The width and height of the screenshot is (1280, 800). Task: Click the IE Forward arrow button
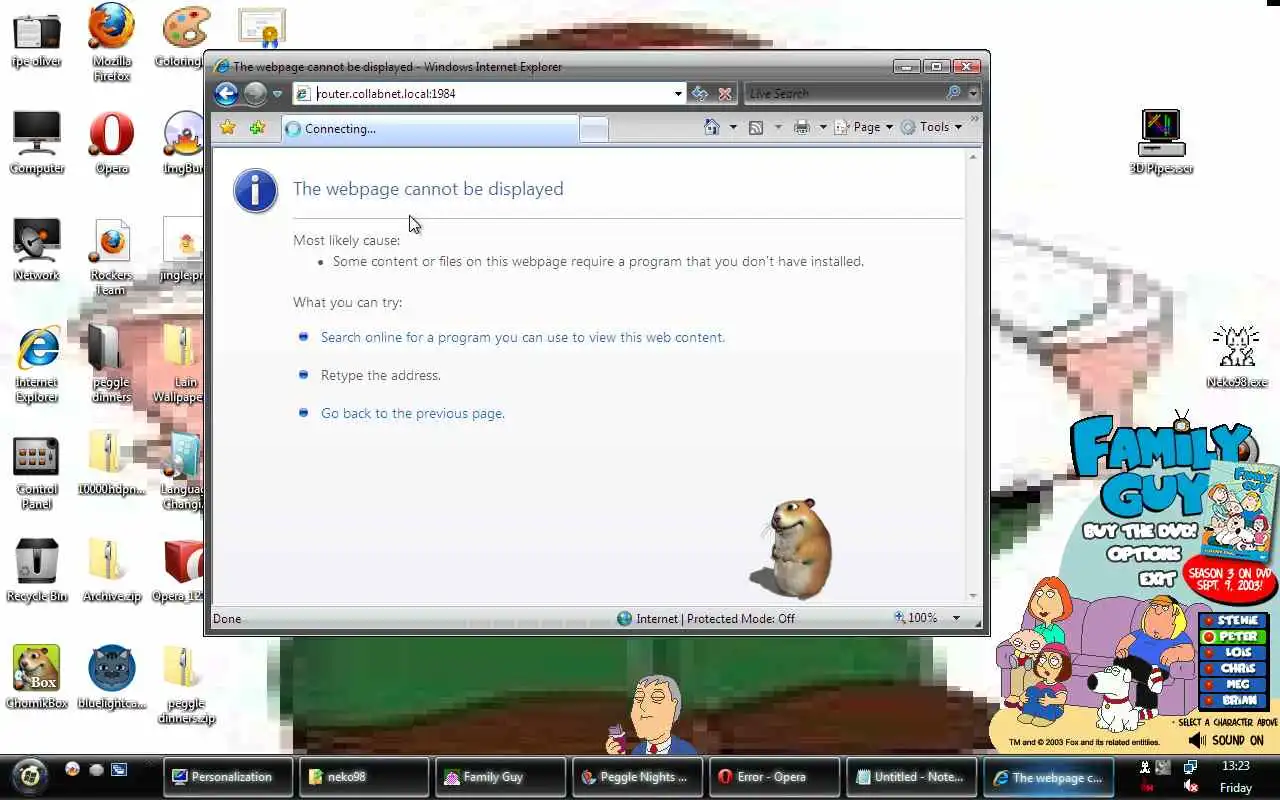pyautogui.click(x=256, y=93)
